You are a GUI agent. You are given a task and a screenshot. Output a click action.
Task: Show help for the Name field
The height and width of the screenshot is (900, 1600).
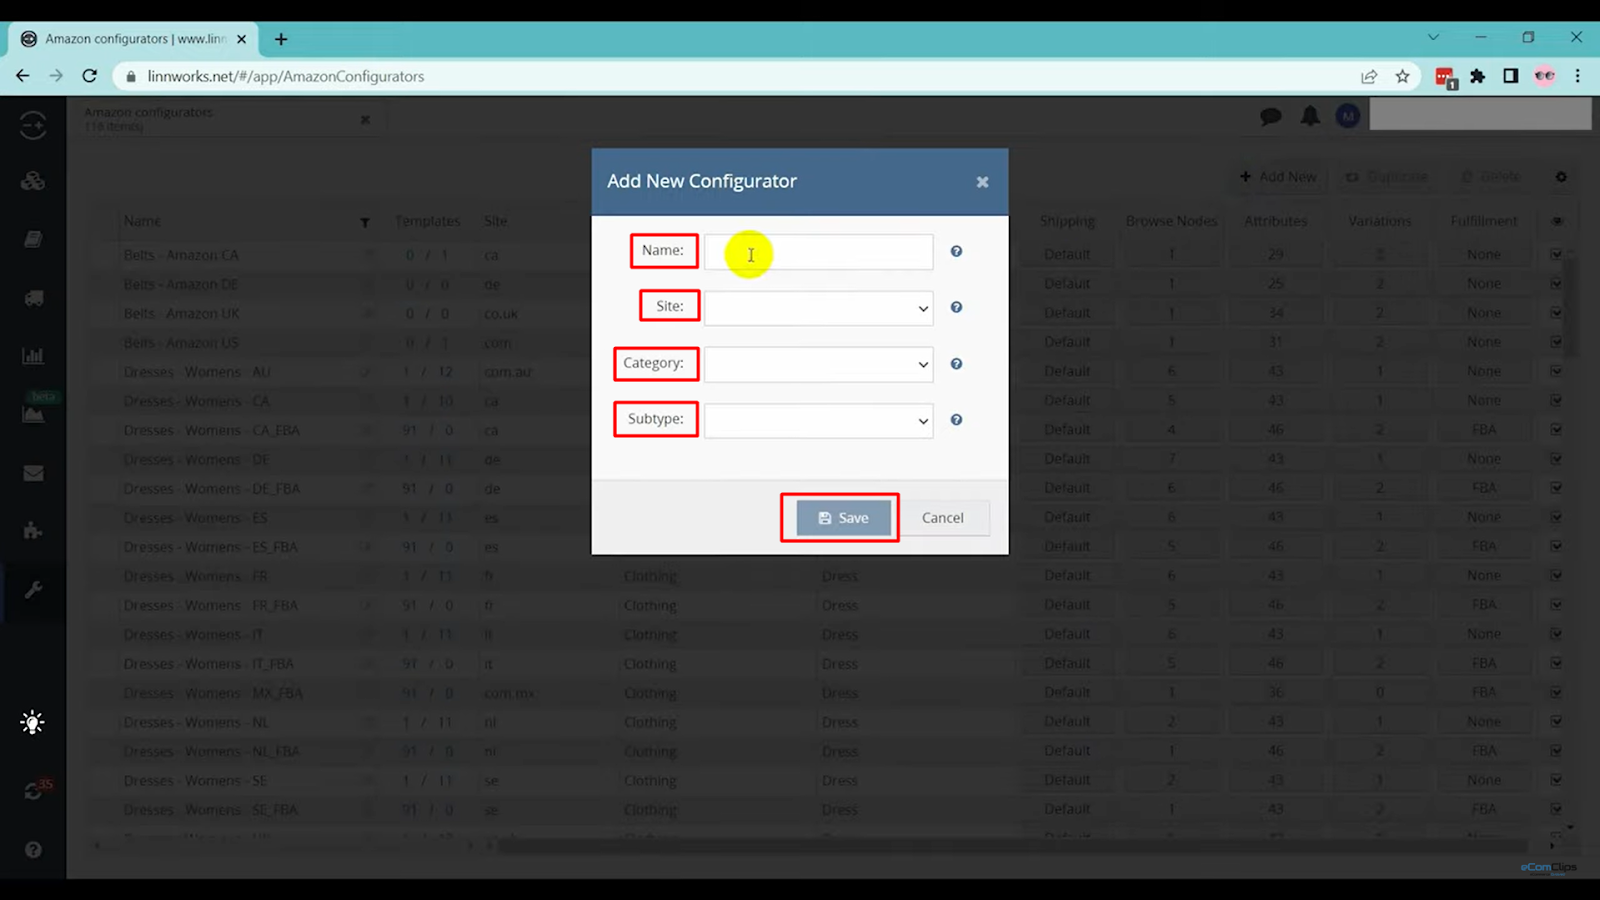(956, 252)
